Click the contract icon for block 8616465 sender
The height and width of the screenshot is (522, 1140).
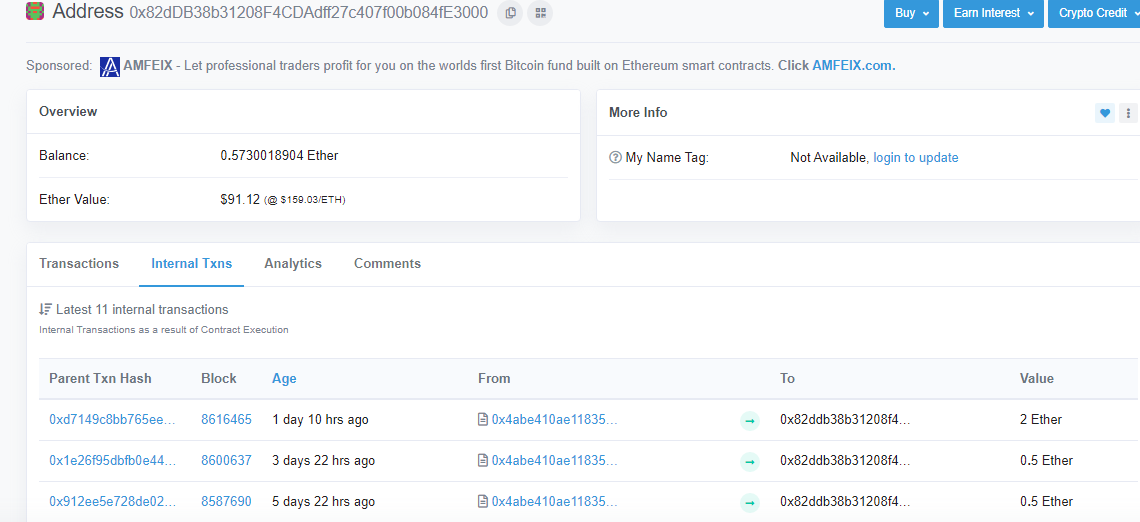pos(482,419)
